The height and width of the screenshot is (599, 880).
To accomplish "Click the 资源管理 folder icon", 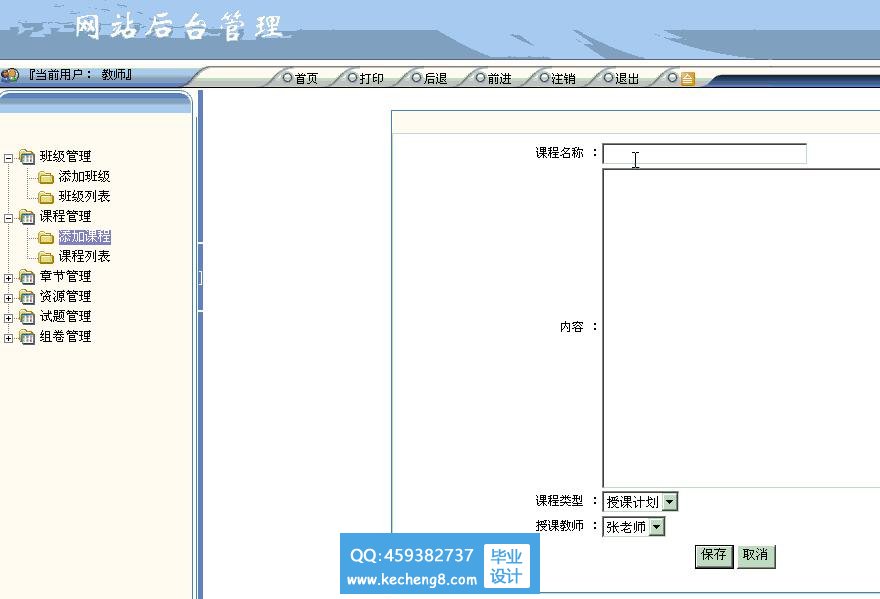I will (27, 297).
